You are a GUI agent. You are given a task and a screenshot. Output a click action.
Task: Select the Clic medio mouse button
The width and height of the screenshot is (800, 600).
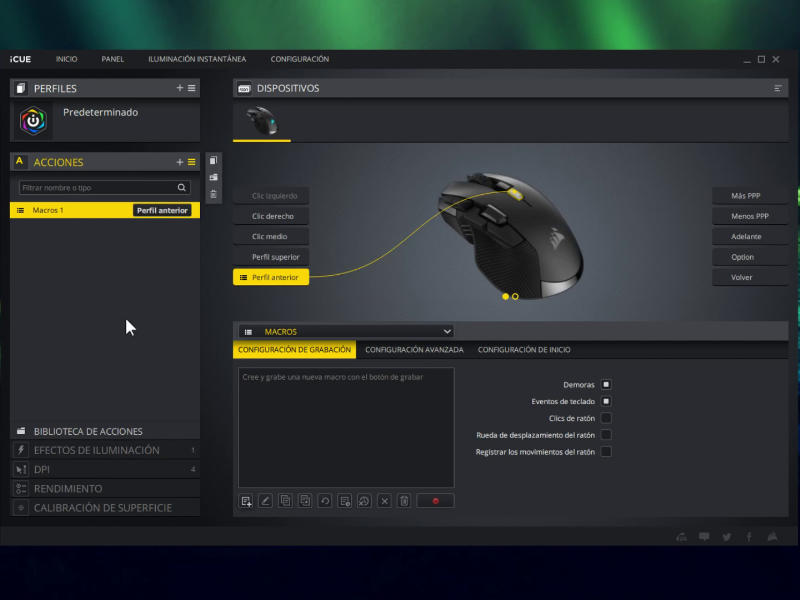tap(271, 237)
